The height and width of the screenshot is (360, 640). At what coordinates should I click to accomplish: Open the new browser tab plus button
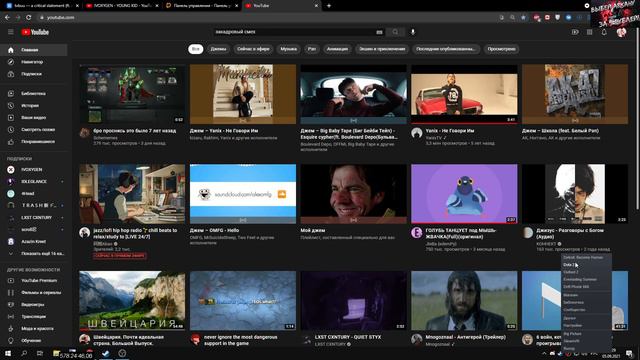(x=329, y=6)
